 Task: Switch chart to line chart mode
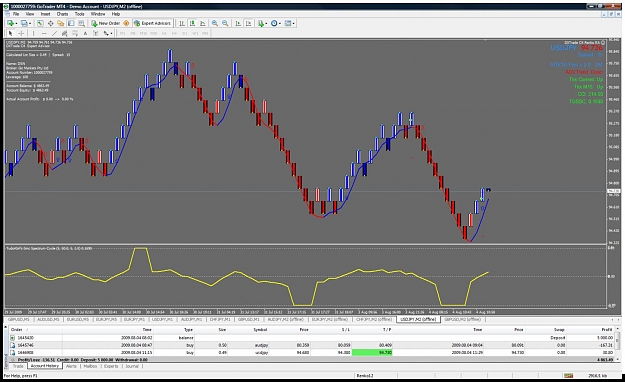coord(202,23)
